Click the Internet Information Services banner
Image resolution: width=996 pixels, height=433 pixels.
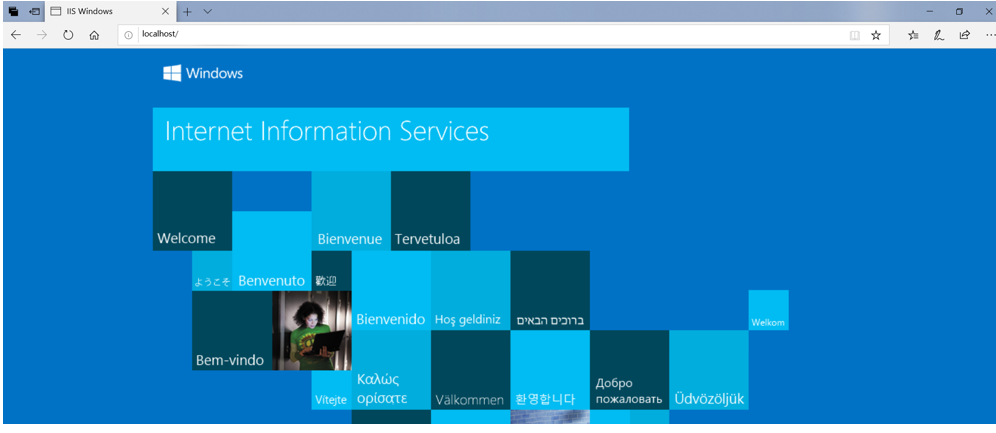391,139
